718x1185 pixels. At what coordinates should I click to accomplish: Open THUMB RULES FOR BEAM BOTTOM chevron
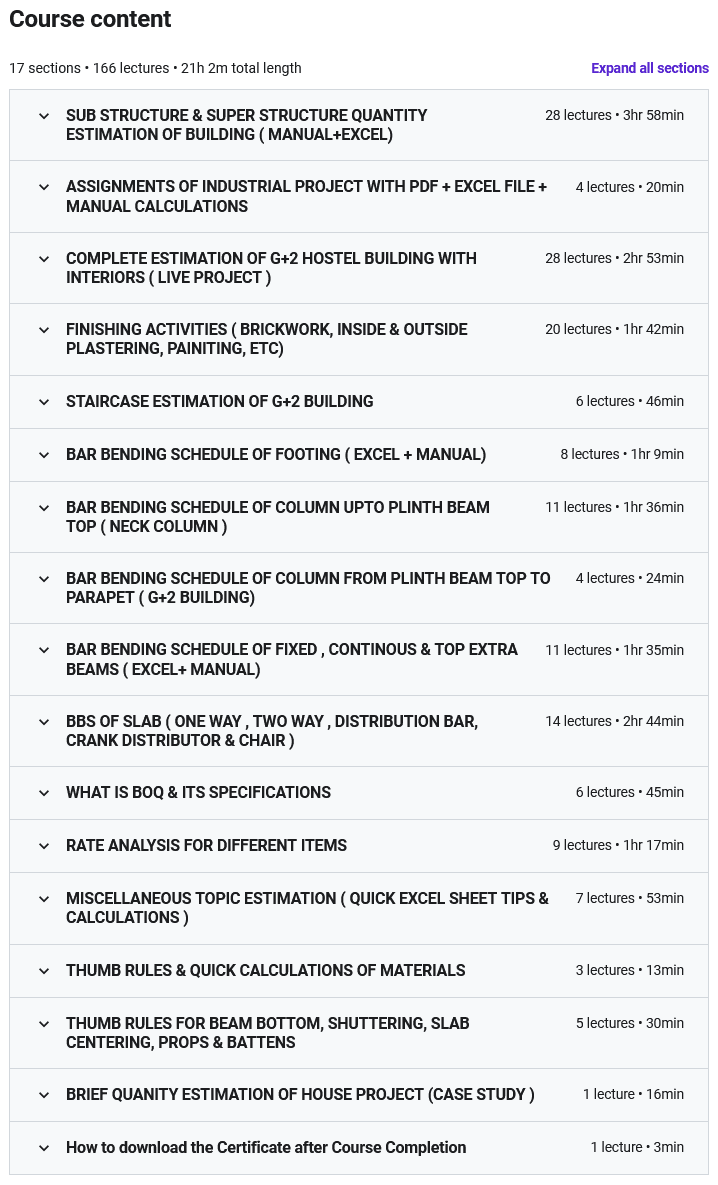44,1024
